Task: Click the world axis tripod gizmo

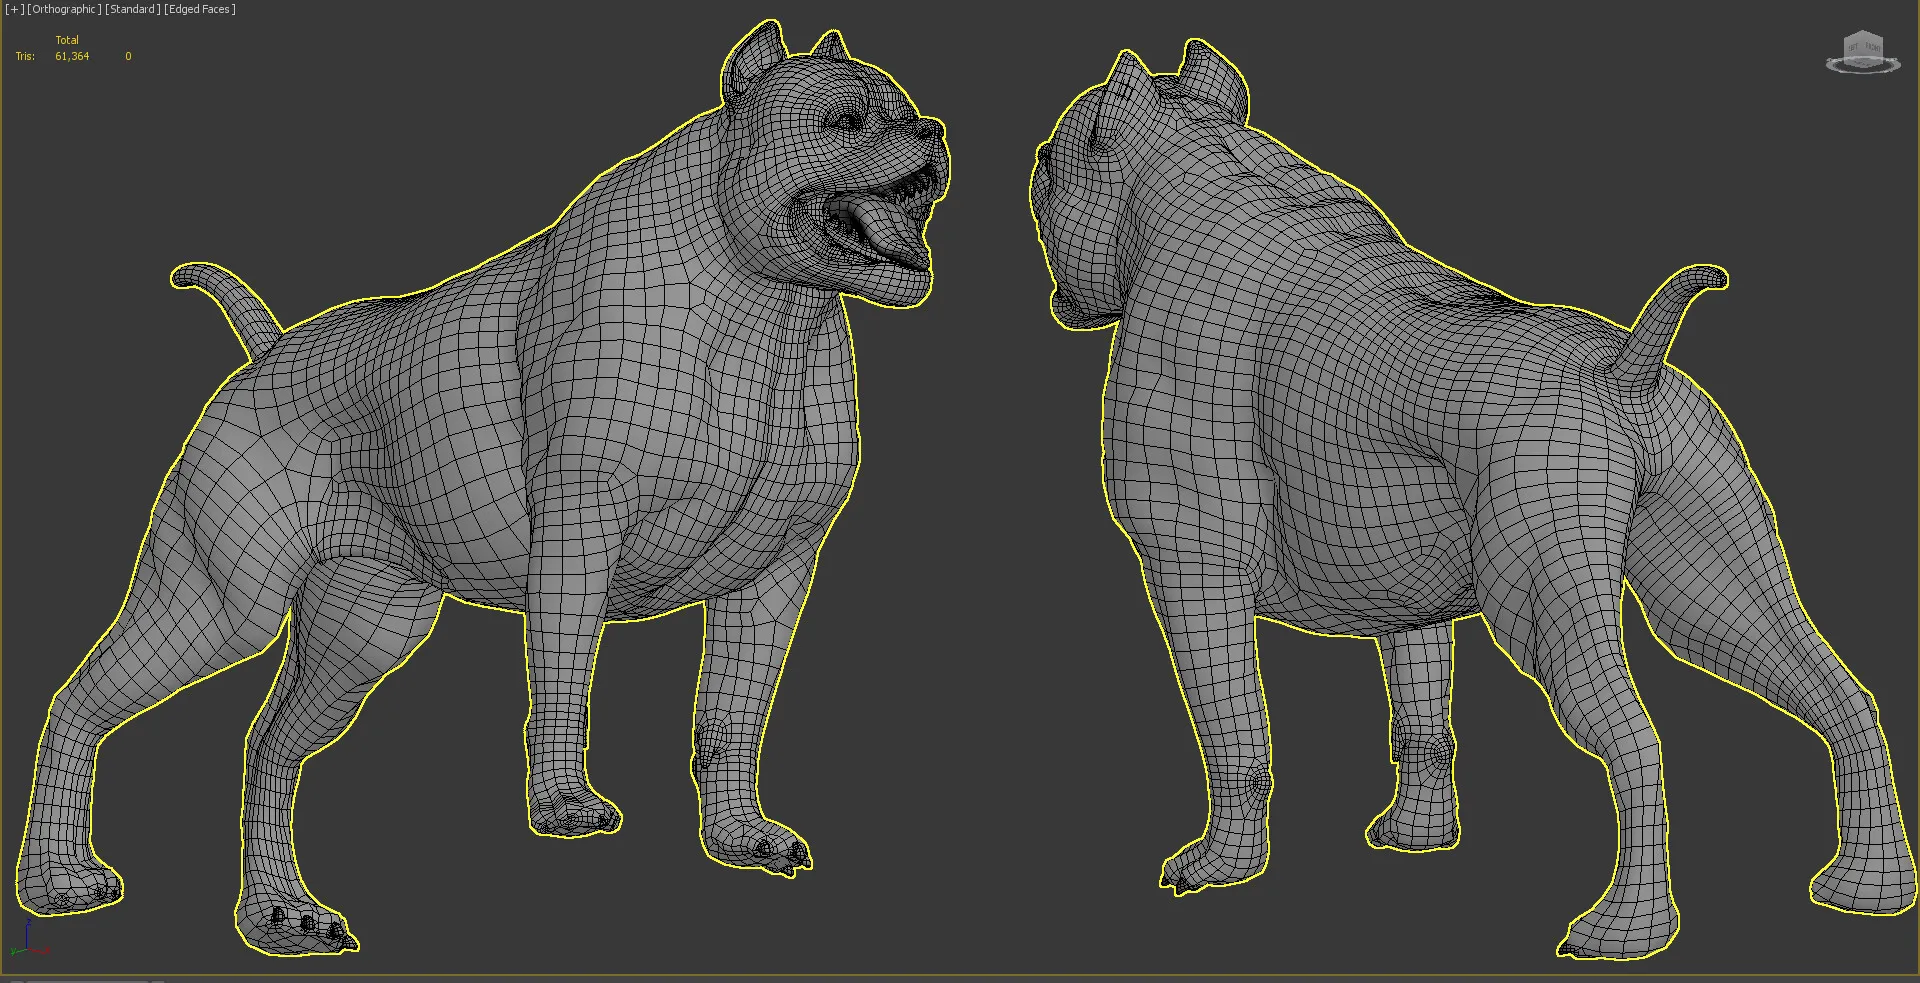Action: pos(28,942)
